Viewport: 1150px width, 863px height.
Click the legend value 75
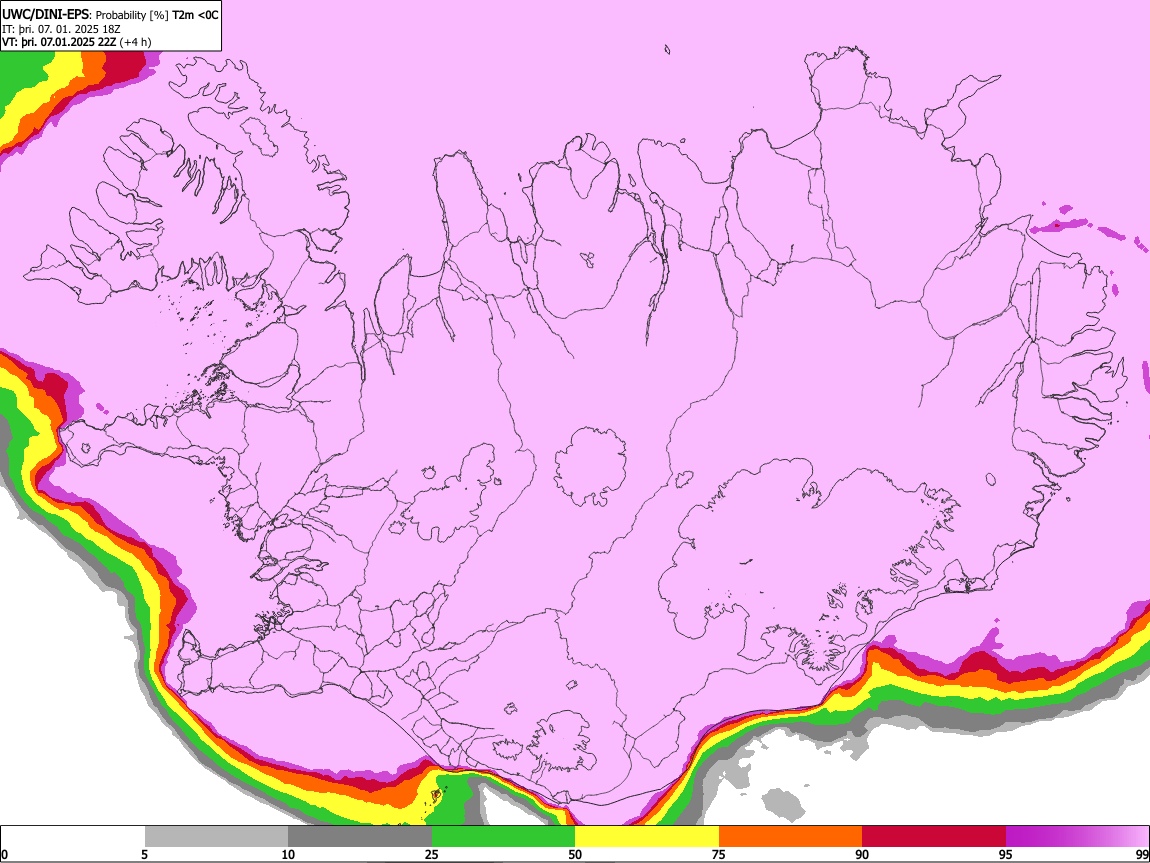(x=719, y=854)
